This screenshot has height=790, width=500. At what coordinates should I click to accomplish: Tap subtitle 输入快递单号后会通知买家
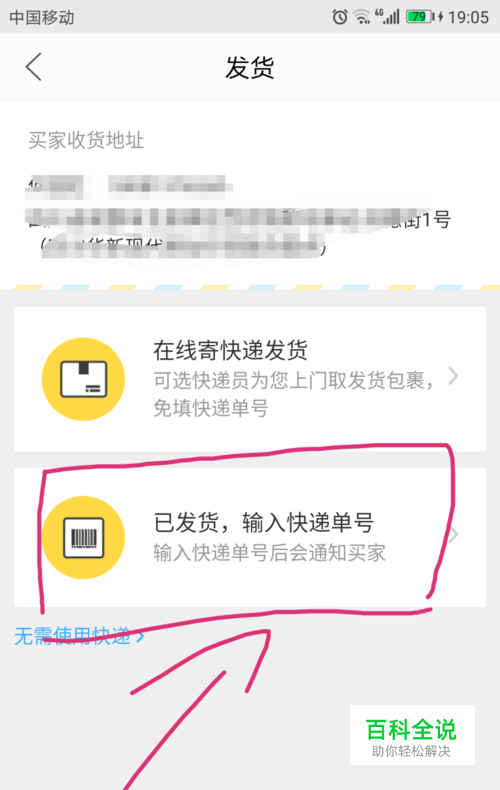pyautogui.click(x=270, y=553)
